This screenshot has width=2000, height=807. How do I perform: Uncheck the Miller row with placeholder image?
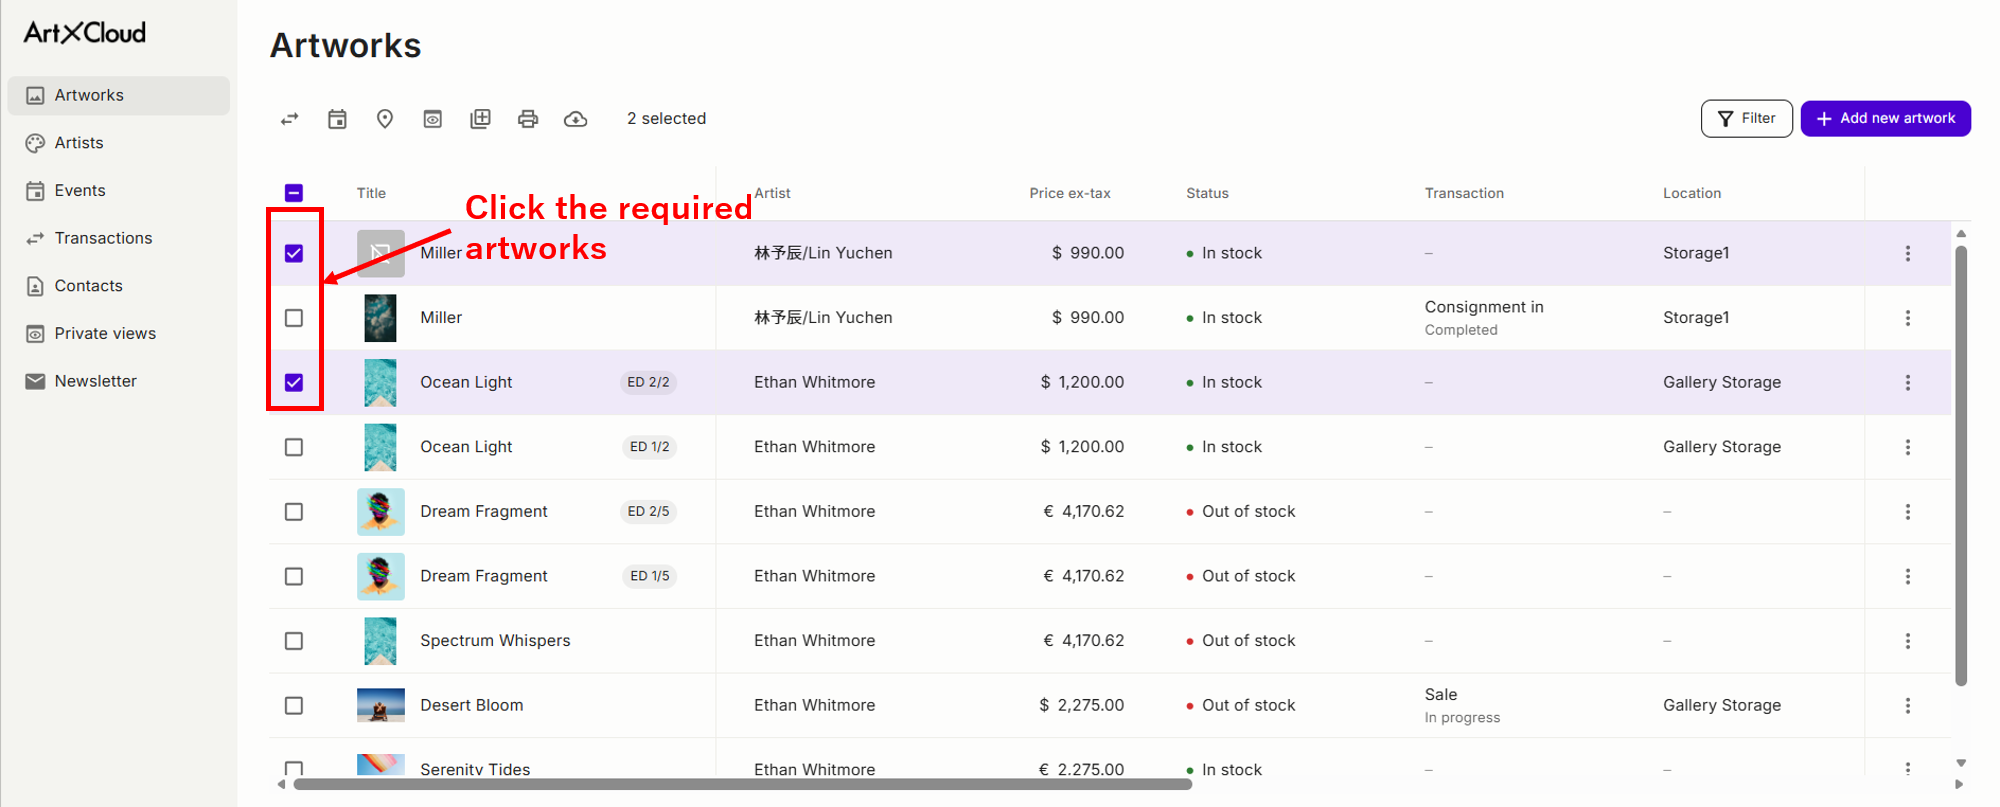click(x=294, y=253)
